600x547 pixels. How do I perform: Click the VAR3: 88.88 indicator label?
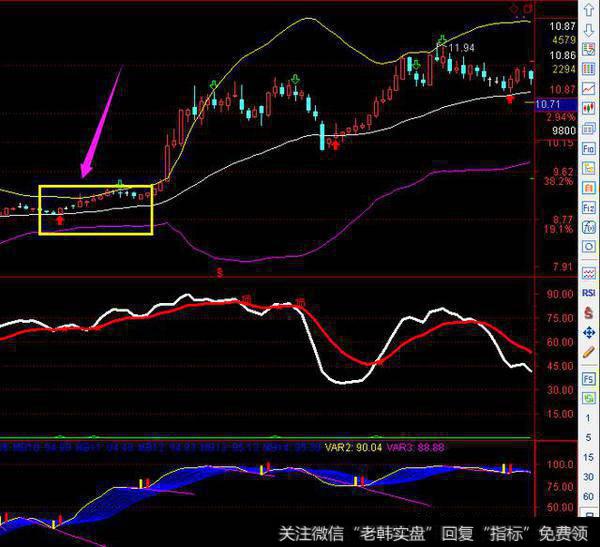point(416,447)
